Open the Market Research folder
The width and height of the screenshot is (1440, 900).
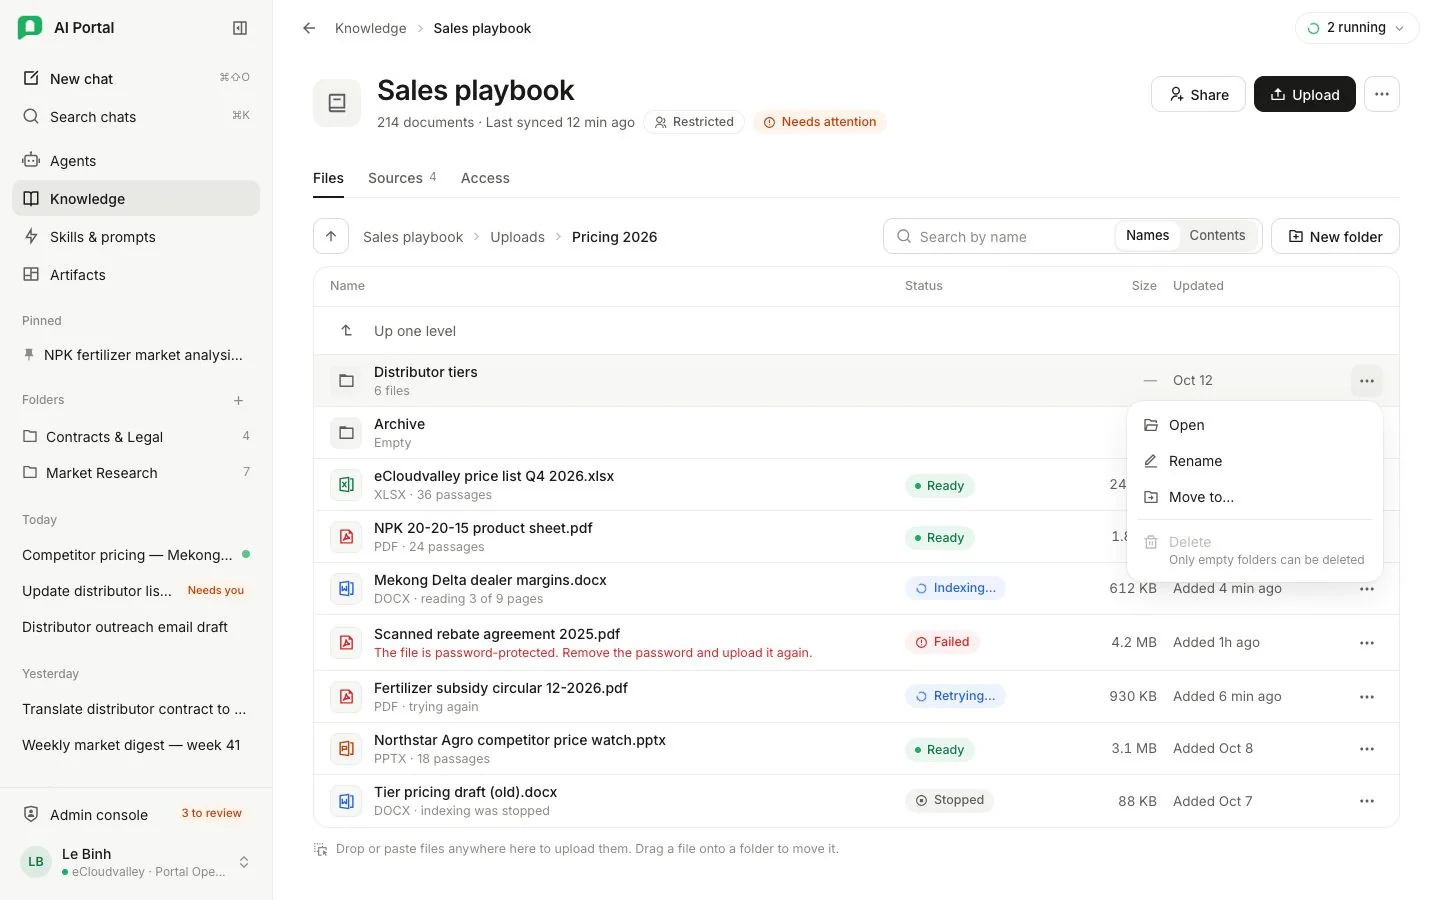click(136, 473)
